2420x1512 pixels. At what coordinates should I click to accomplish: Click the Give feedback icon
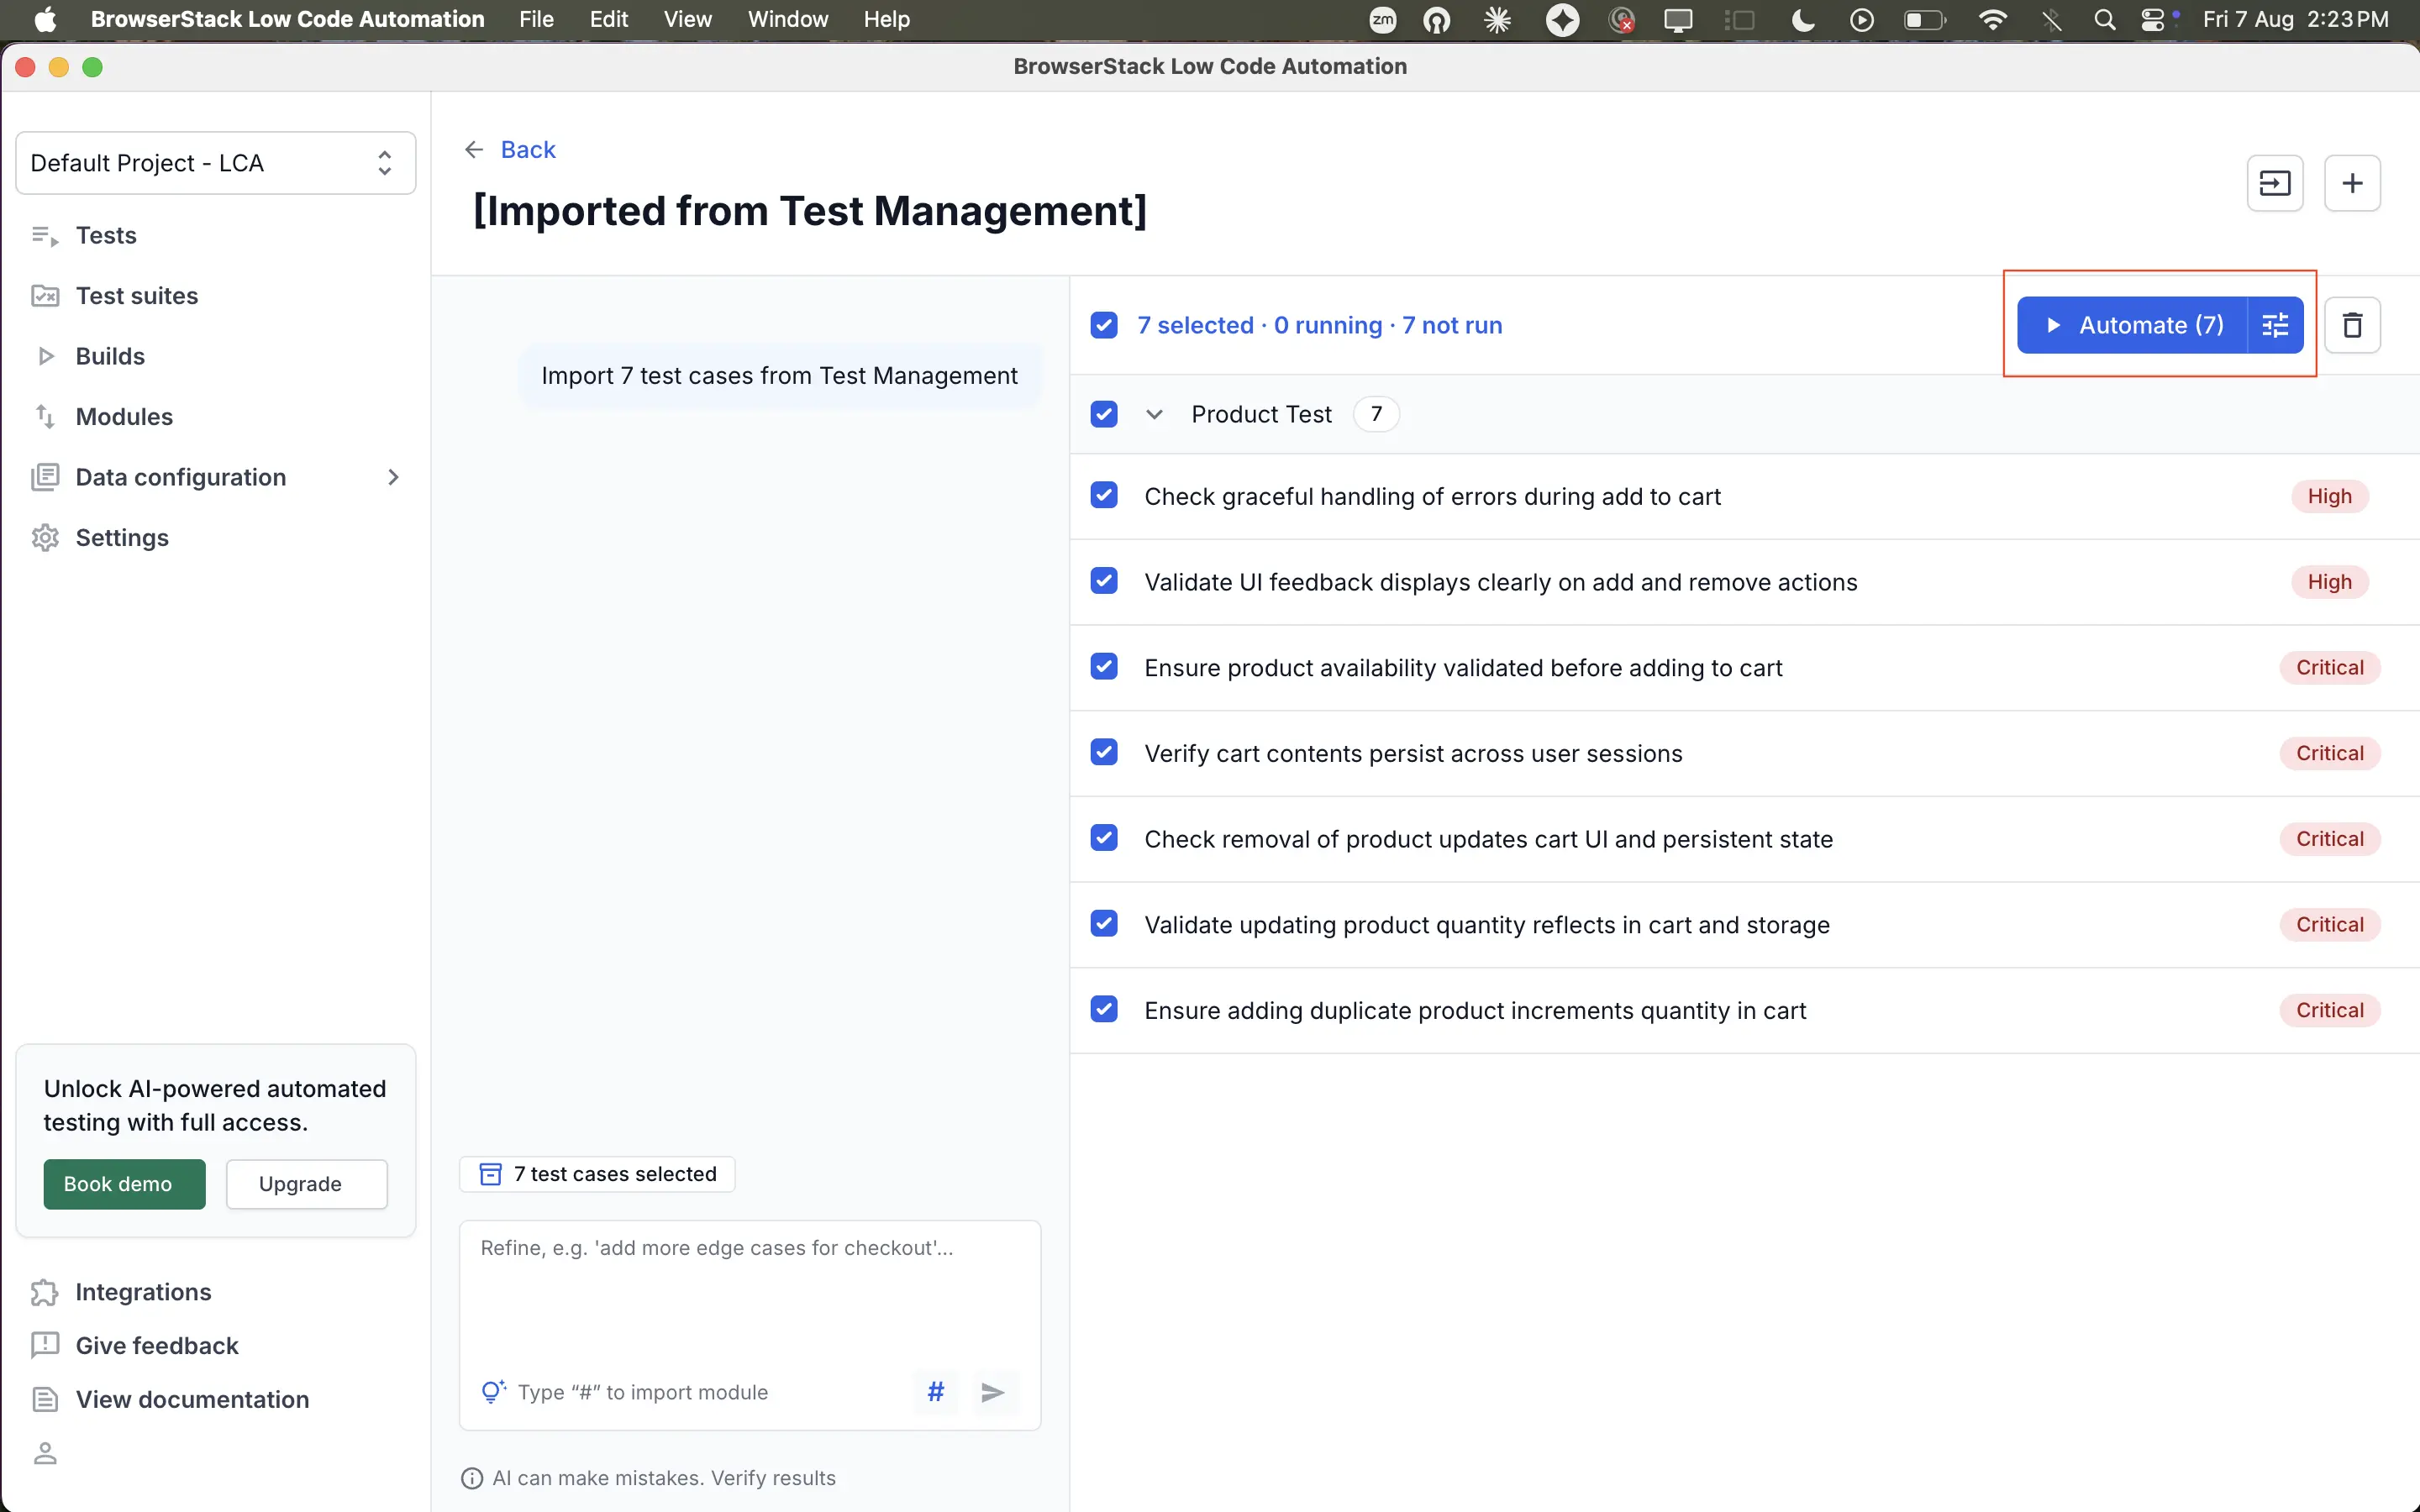click(45, 1346)
